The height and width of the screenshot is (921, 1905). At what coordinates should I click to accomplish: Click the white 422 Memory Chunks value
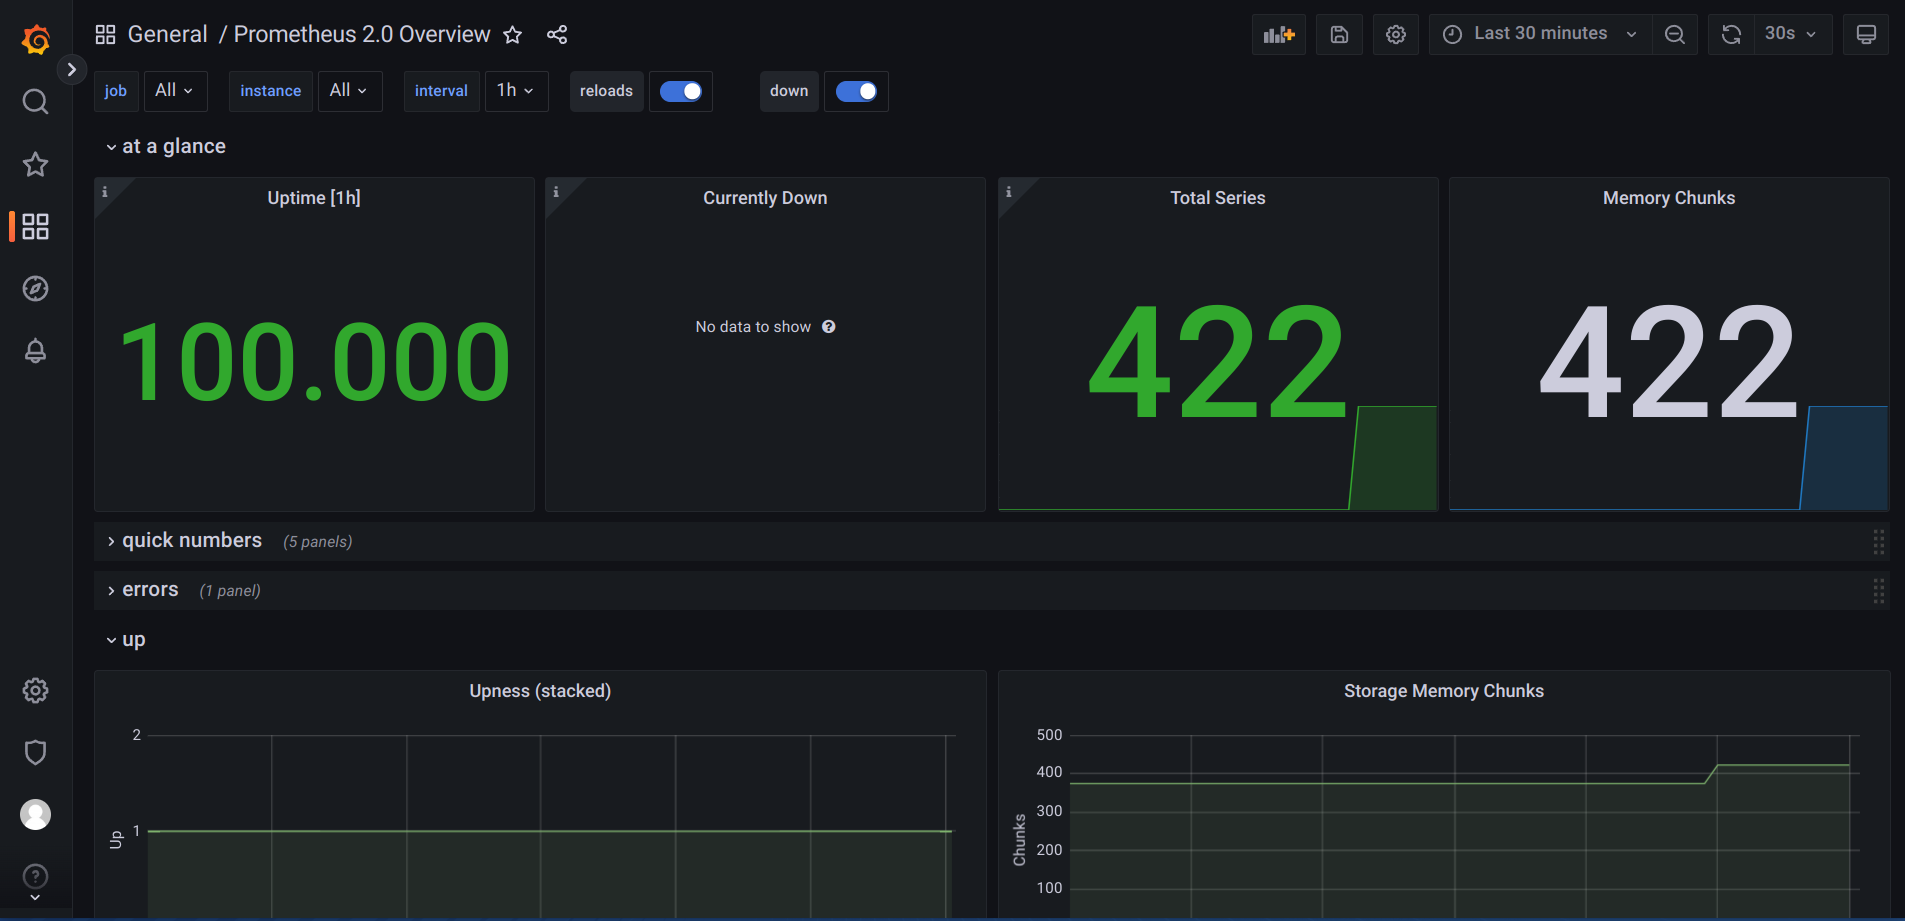pyautogui.click(x=1669, y=362)
